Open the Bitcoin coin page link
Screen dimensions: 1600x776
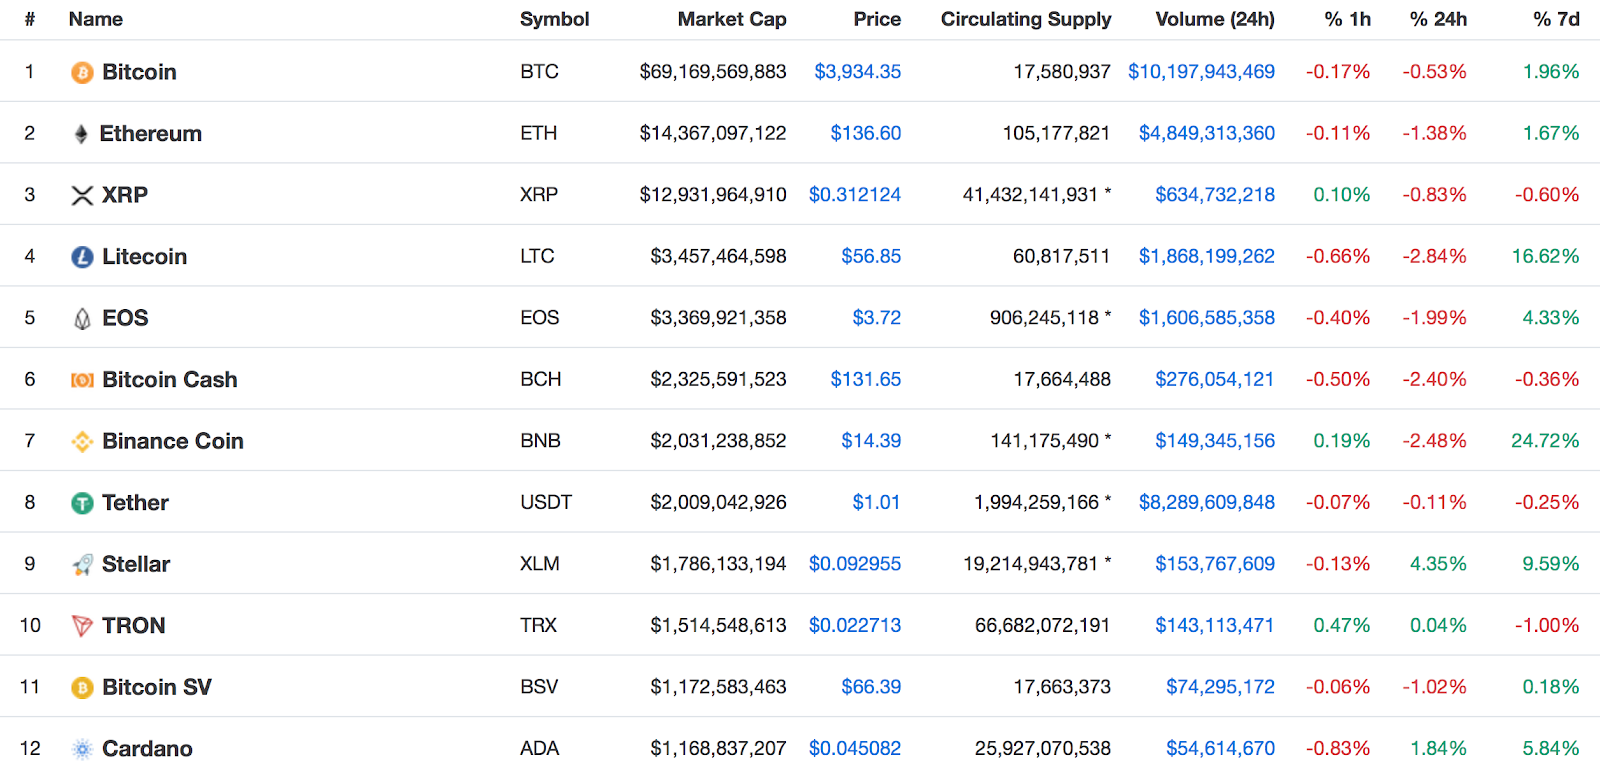[139, 72]
